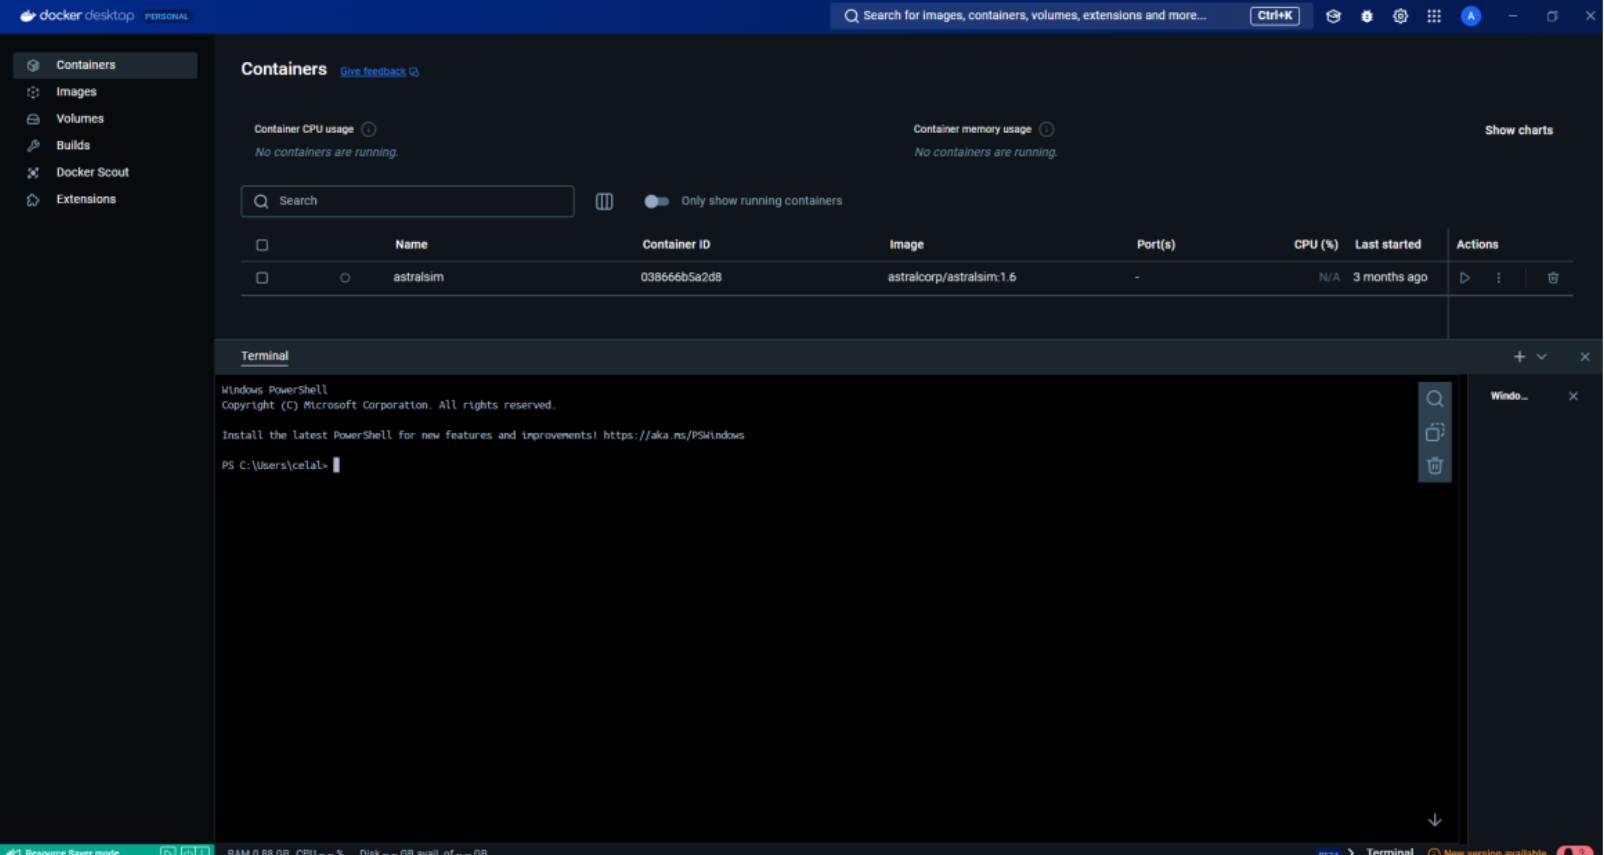1604x855 pixels.
Task: Click the Builds wrench icon in sidebar
Action: [x=33, y=146]
